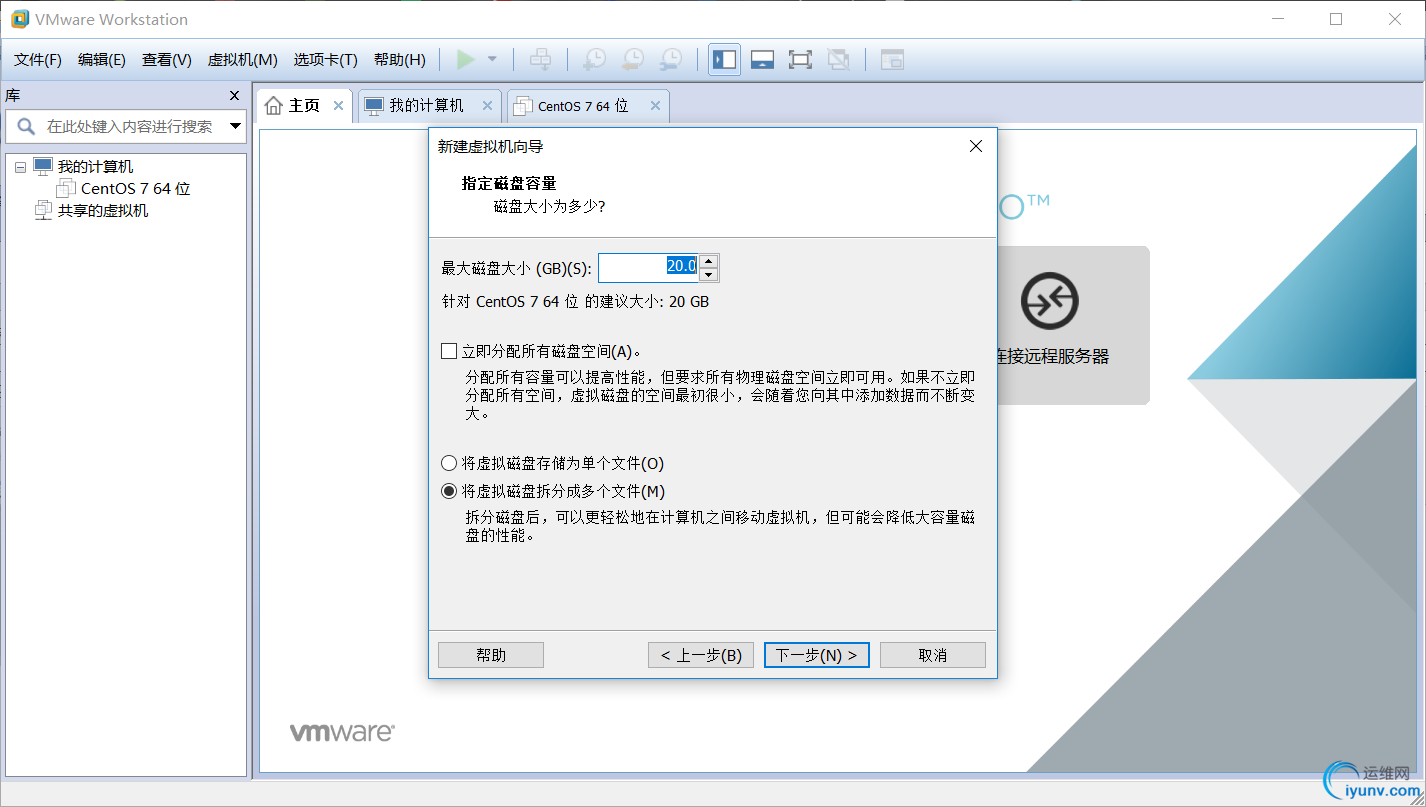Screen dimensions: 1426x807
Task: Click the 连接远程服务器 label text
Action: tap(1052, 357)
